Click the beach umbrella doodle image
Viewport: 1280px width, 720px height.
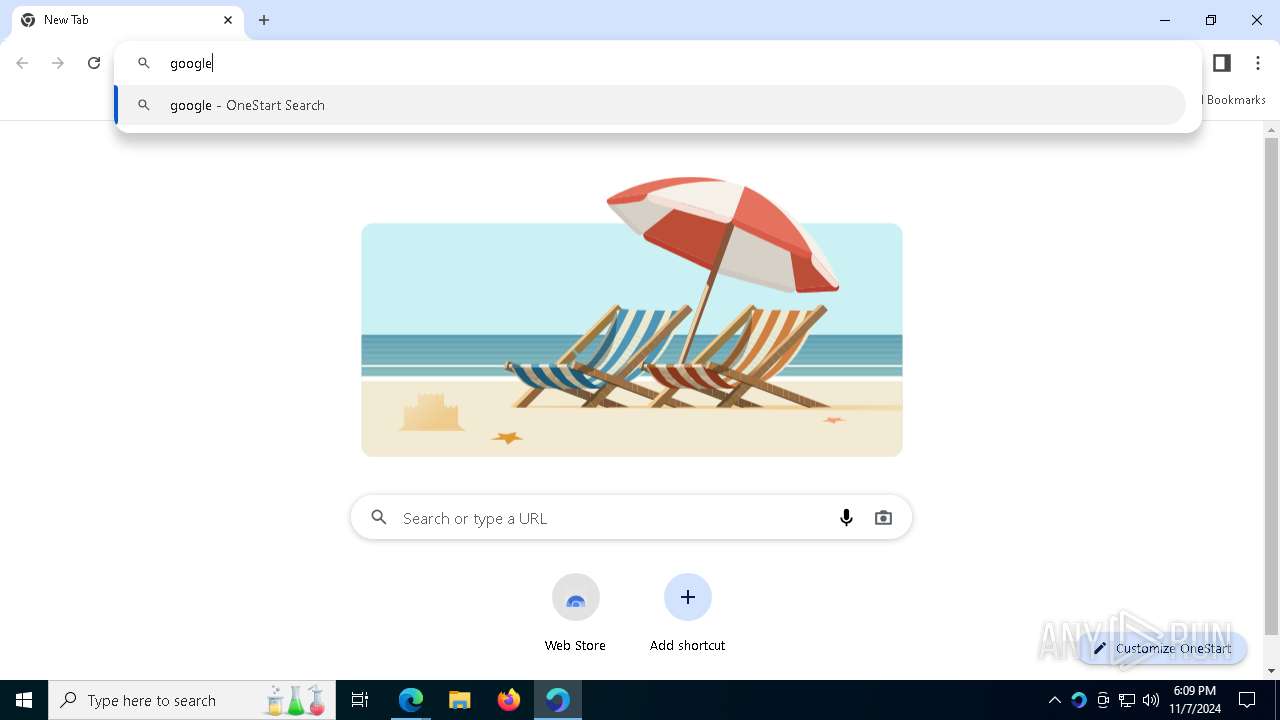(632, 318)
